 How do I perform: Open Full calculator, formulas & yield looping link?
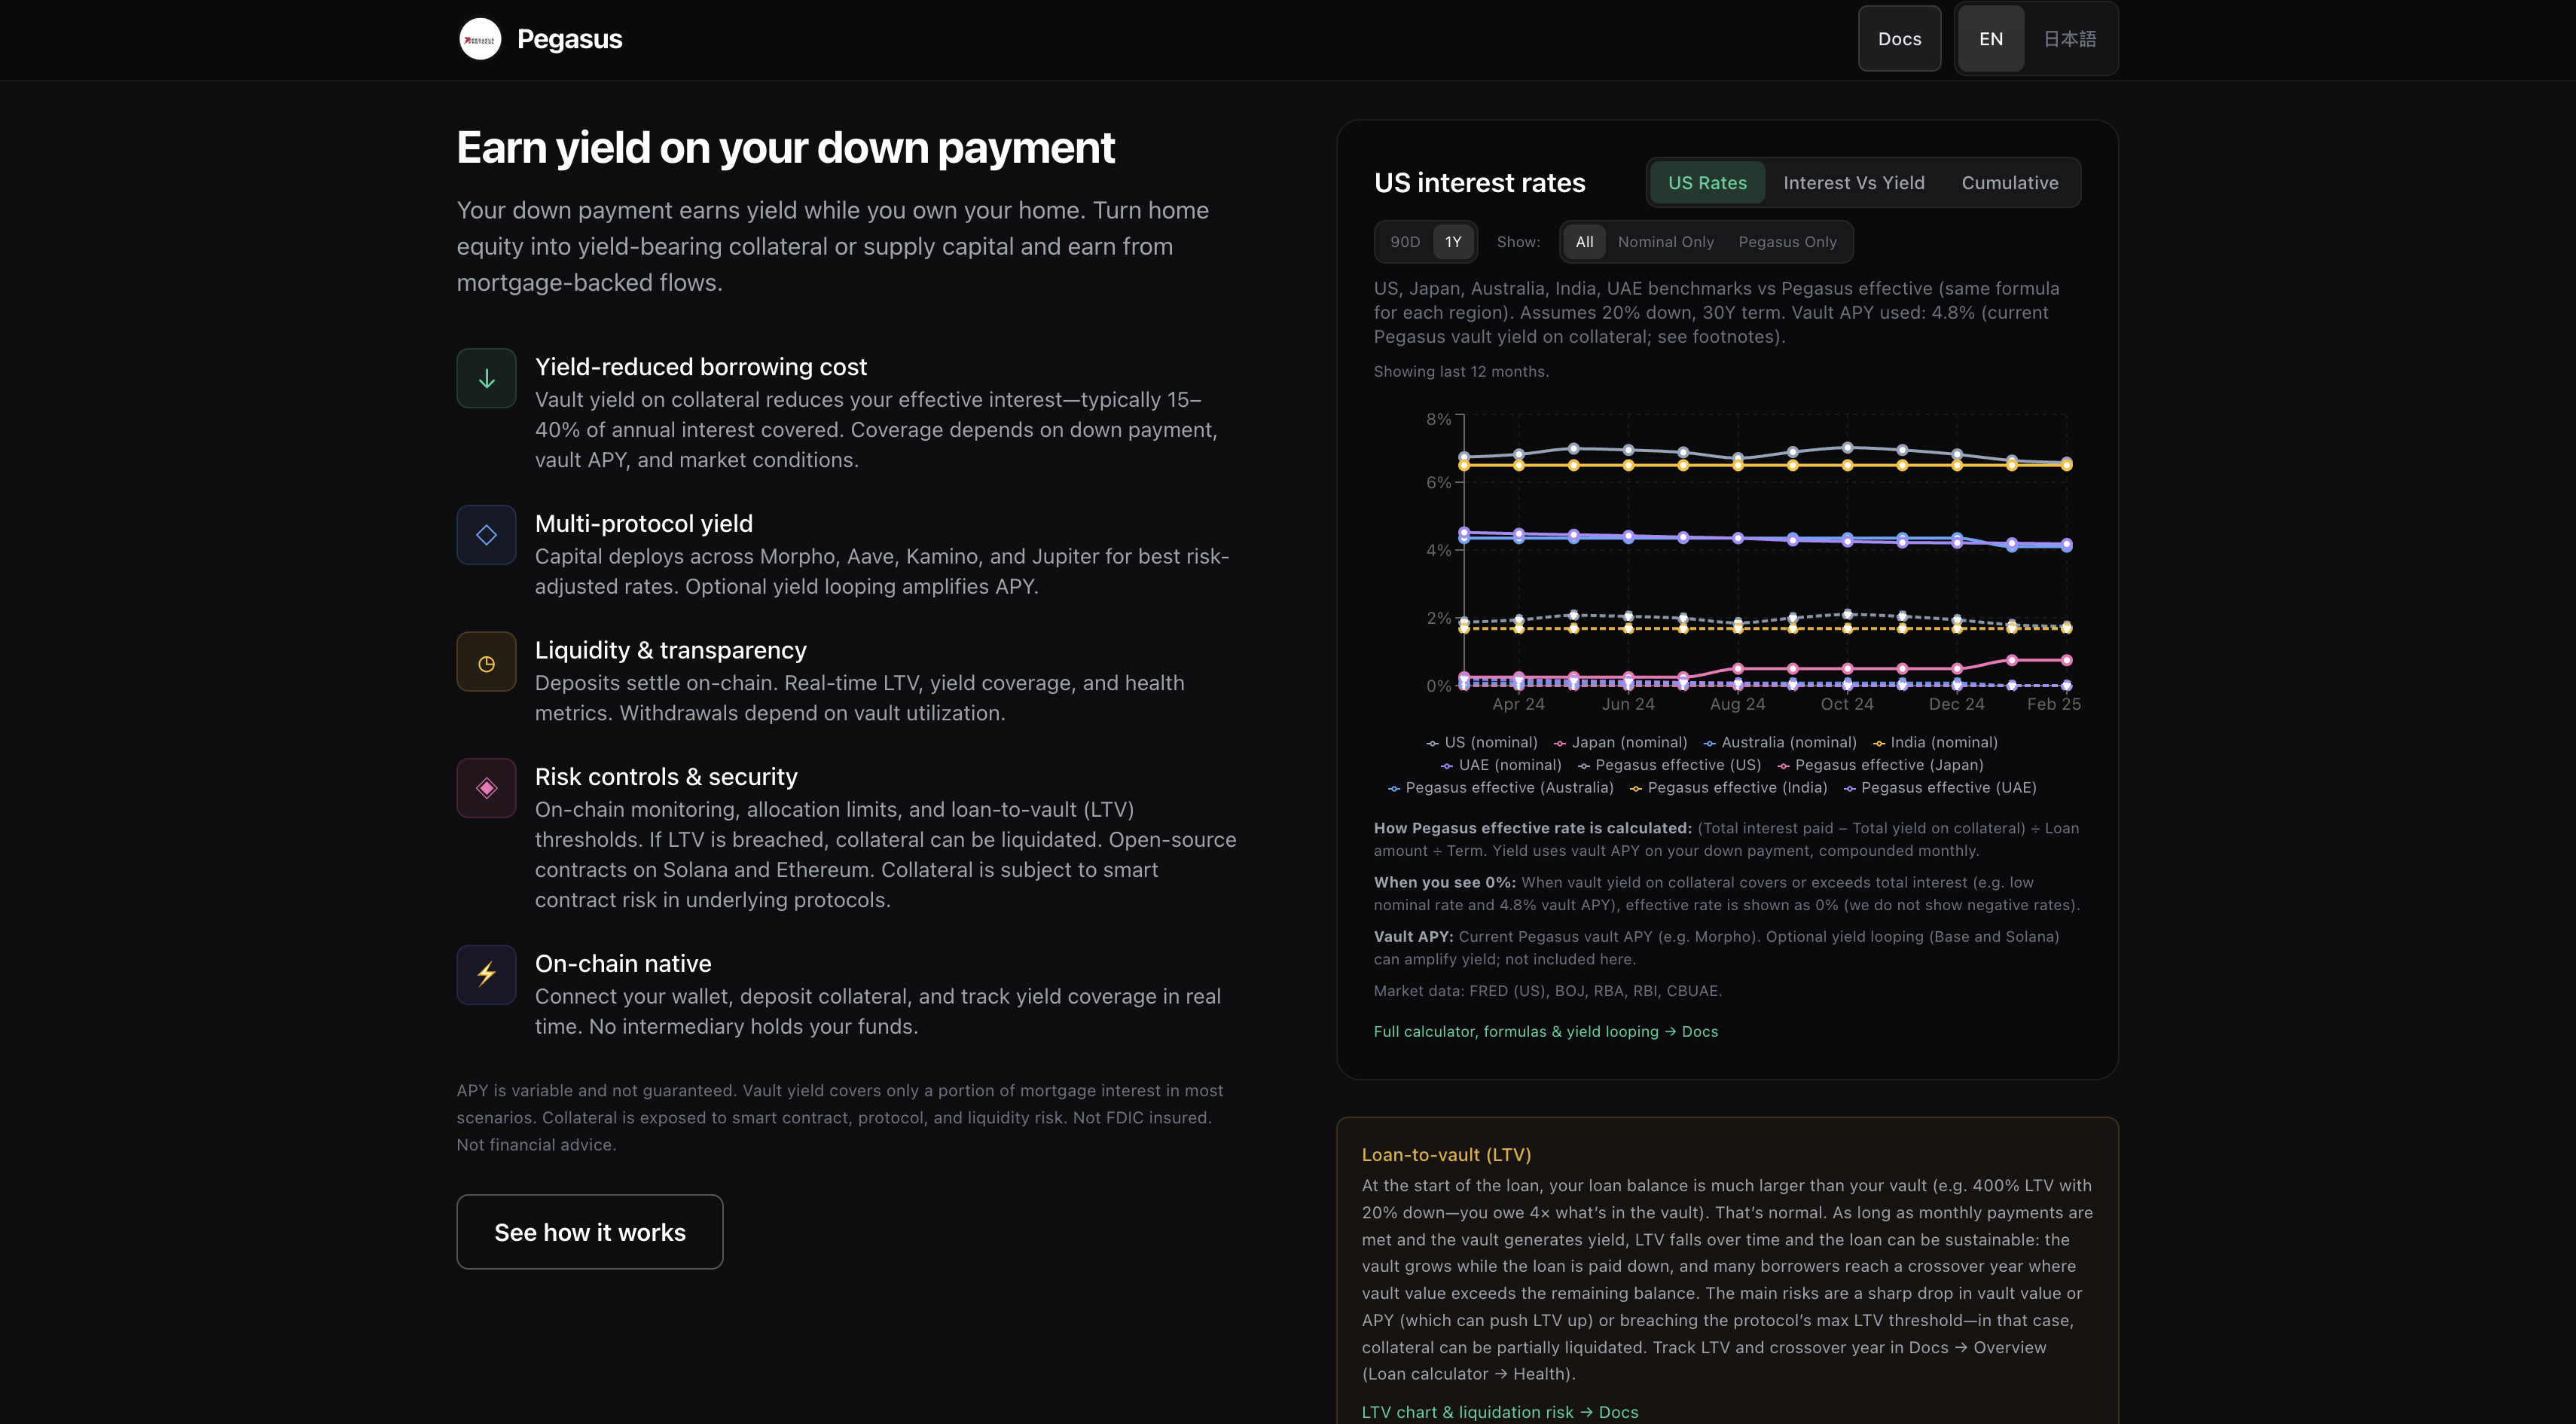(x=1545, y=1031)
